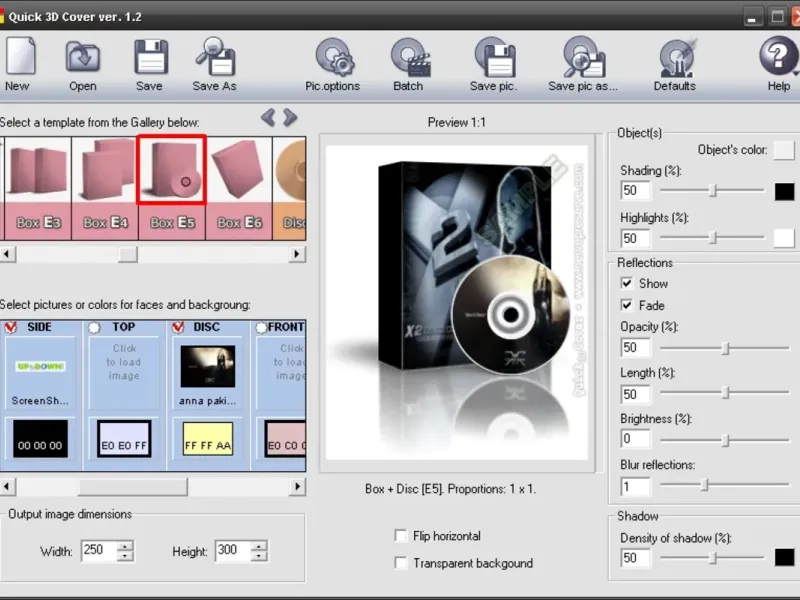Screen dimensions: 800x600
Task: Click the Width input field
Action: coord(99,551)
